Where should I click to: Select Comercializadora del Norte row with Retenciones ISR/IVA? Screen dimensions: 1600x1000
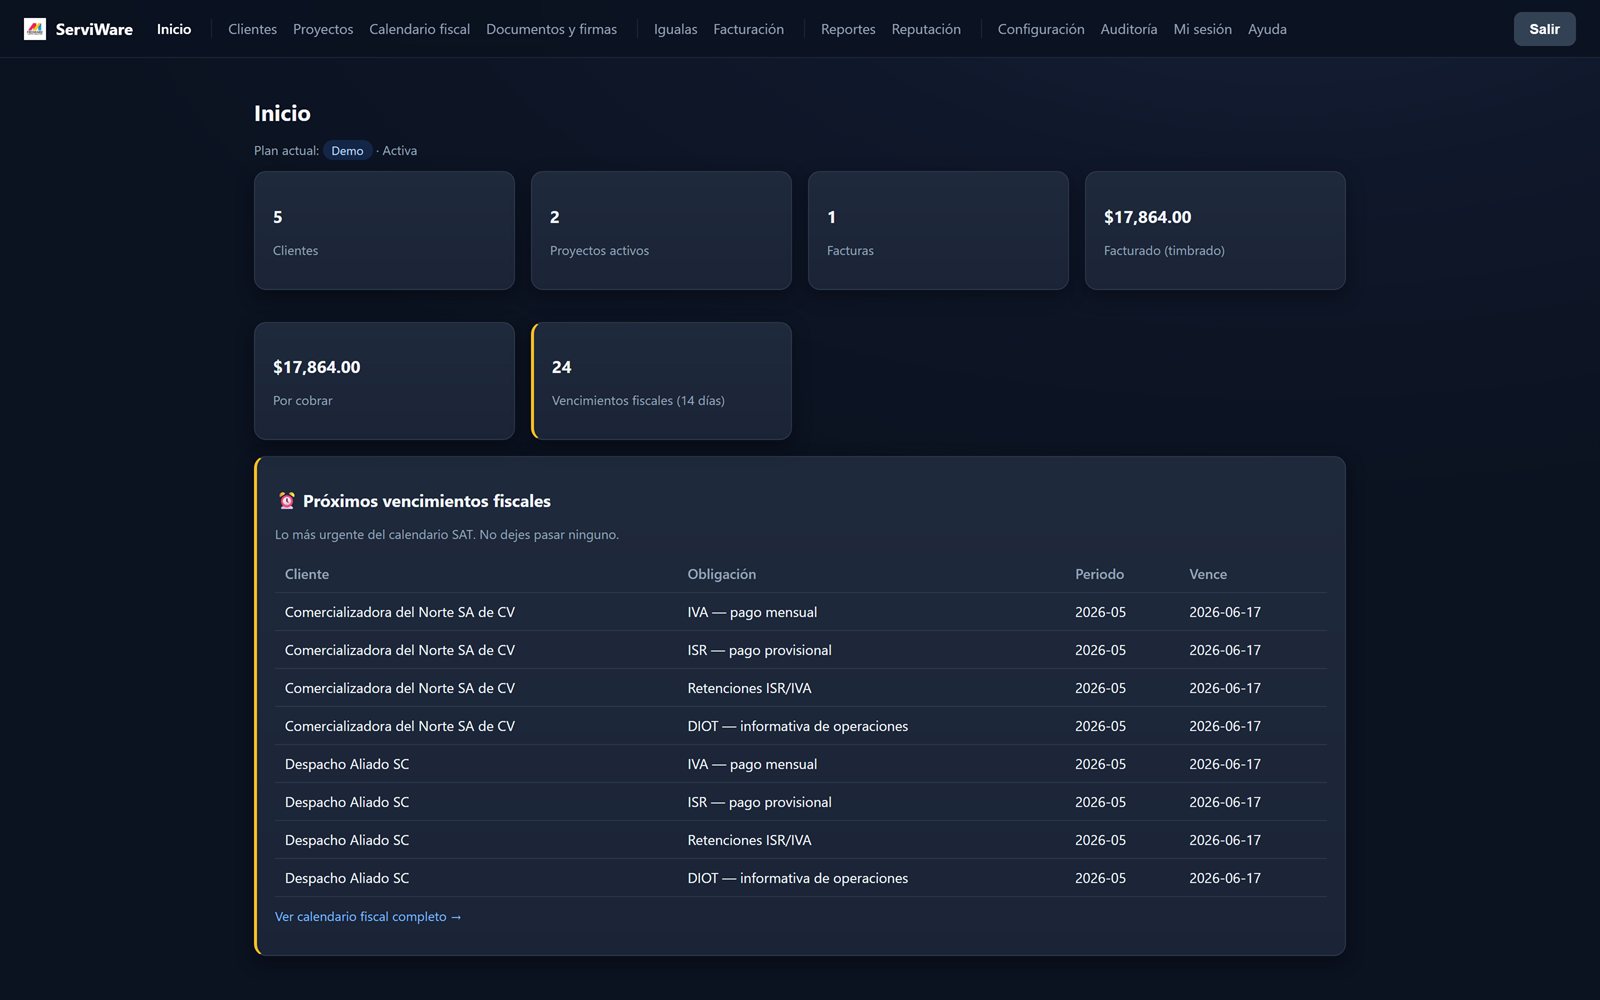pos(800,688)
